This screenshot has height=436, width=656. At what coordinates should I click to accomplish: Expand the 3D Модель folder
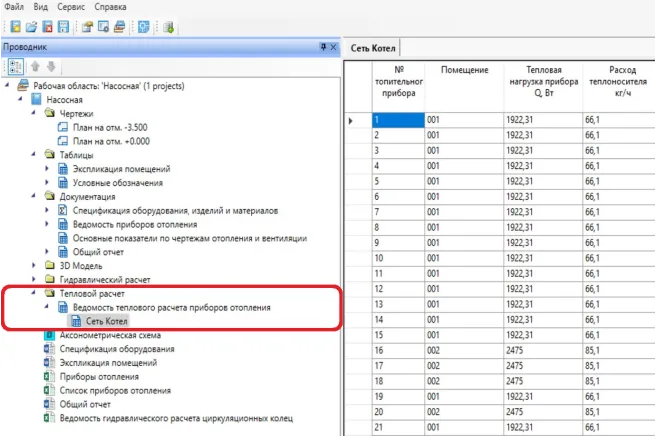click(33, 265)
